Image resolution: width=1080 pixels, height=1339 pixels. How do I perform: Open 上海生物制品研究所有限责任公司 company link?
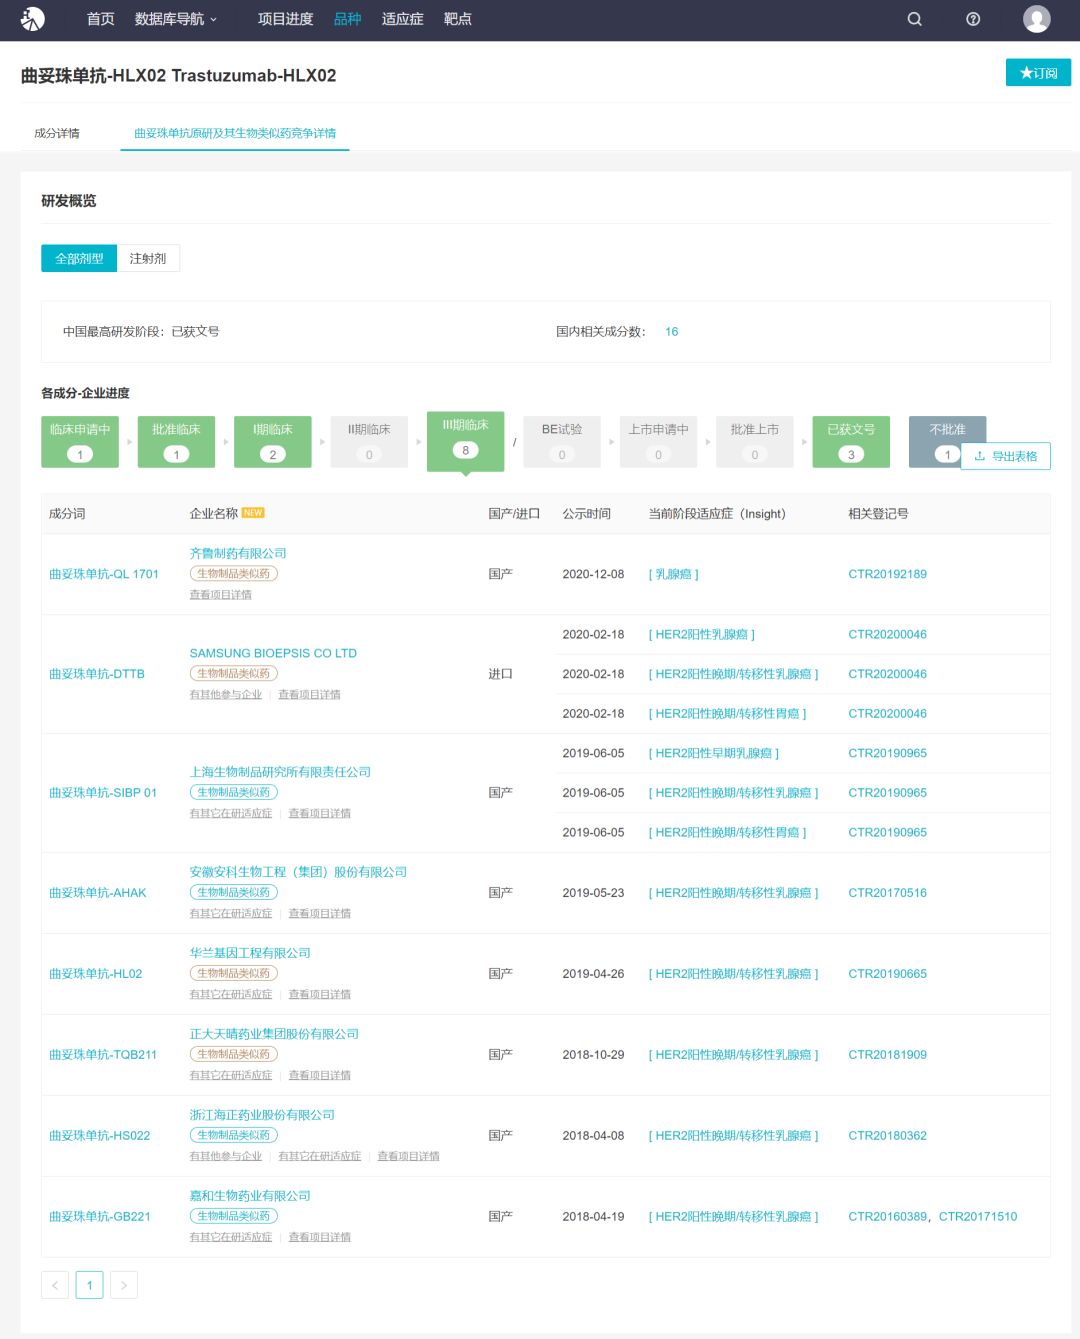[280, 772]
